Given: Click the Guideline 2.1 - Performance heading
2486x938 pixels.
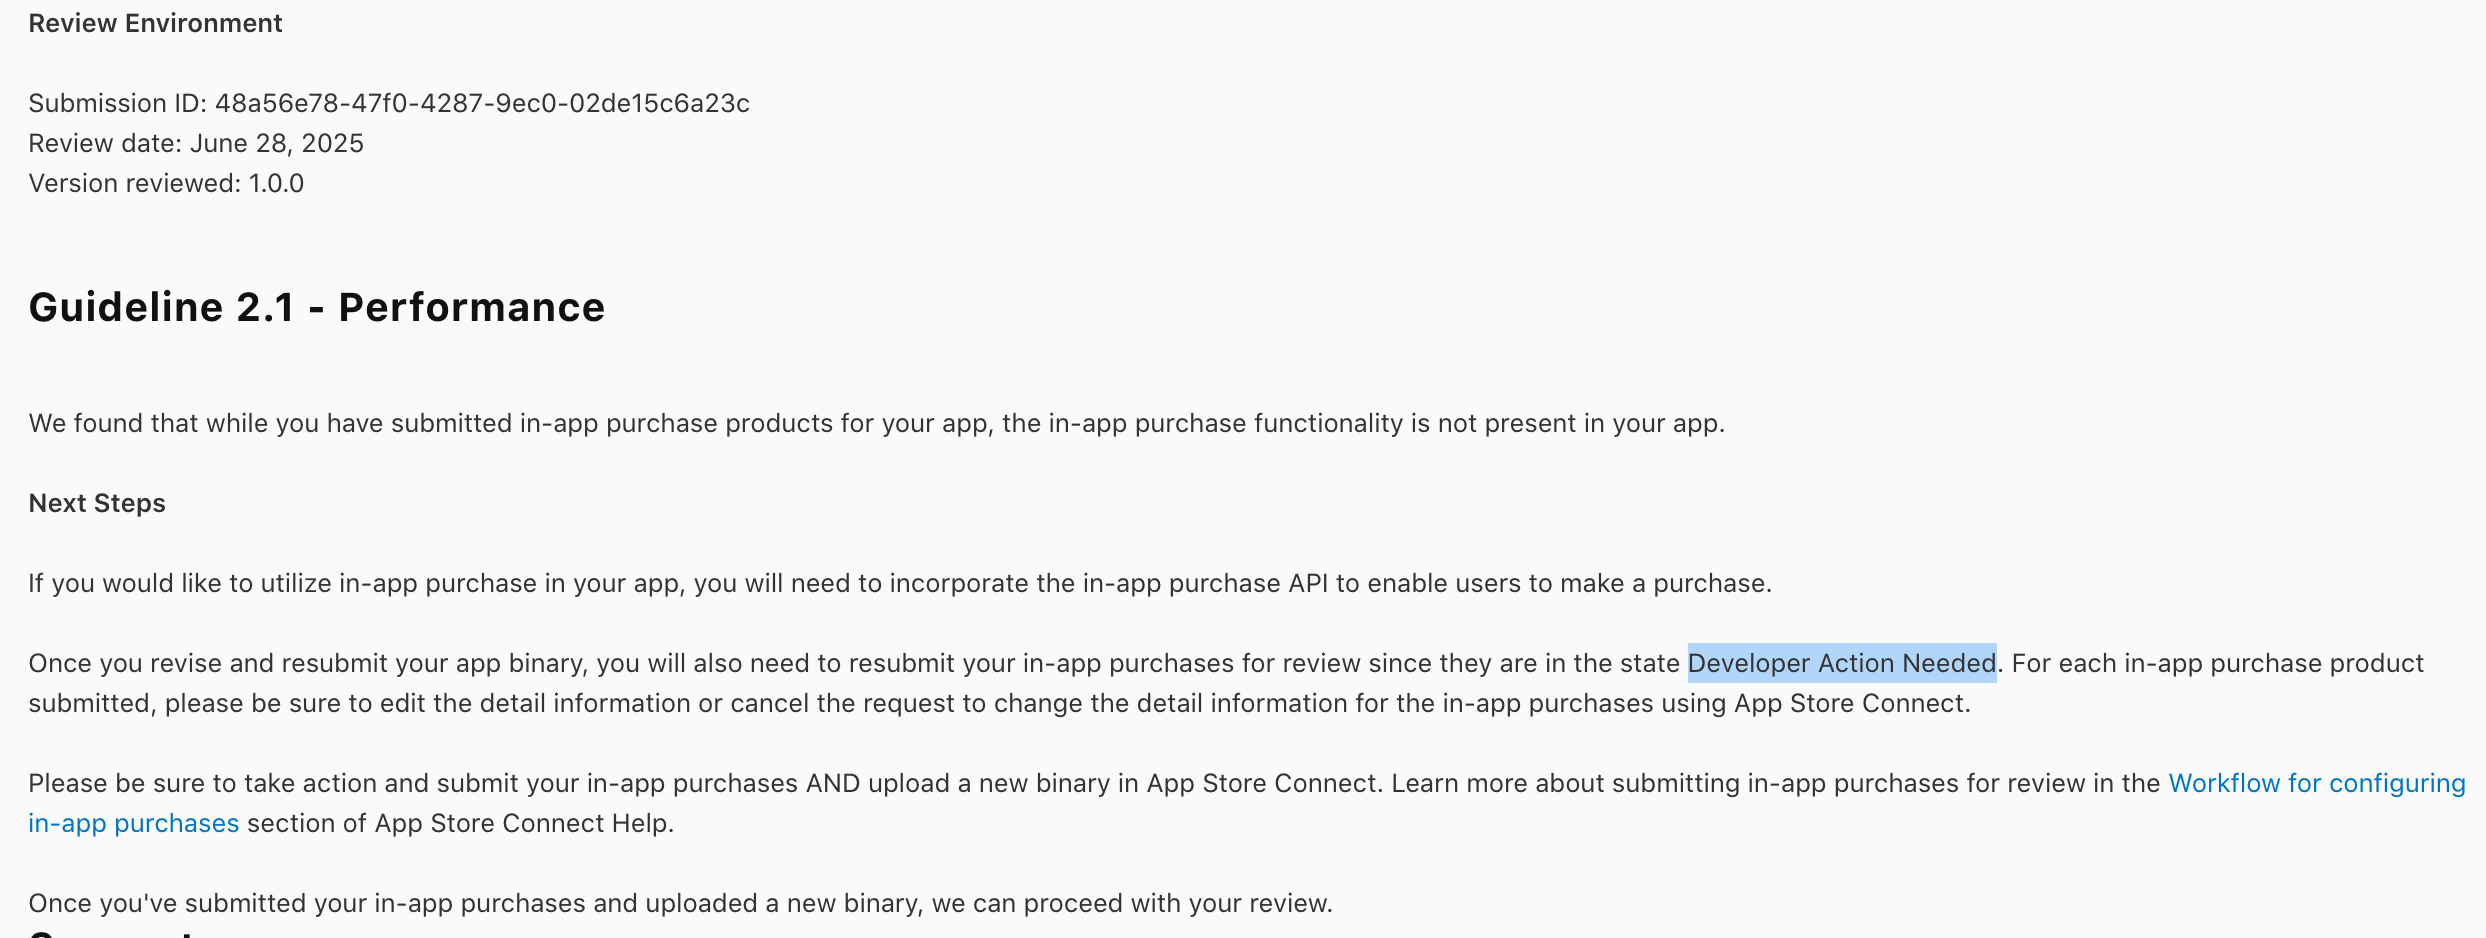Looking at the screenshot, I should 317,307.
